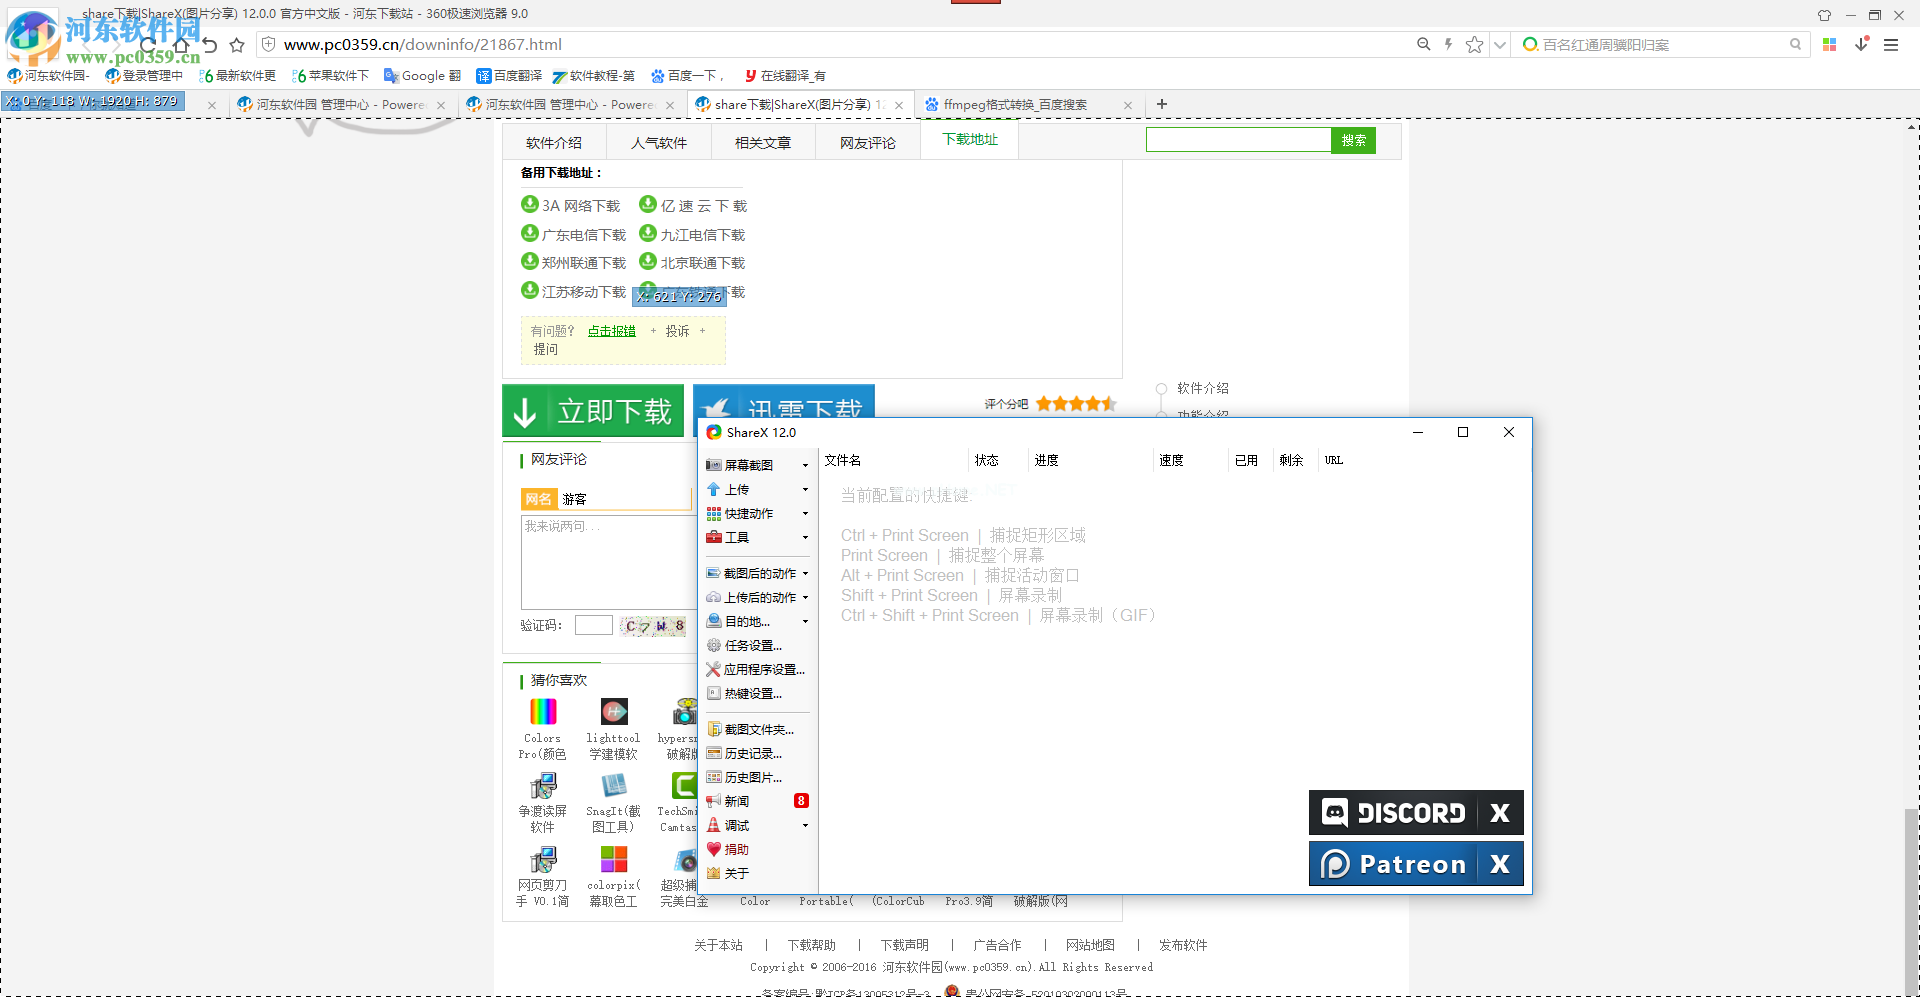Screen dimensions: 1920x997
Task: Open the browser hamburger menu
Action: coord(1891,44)
